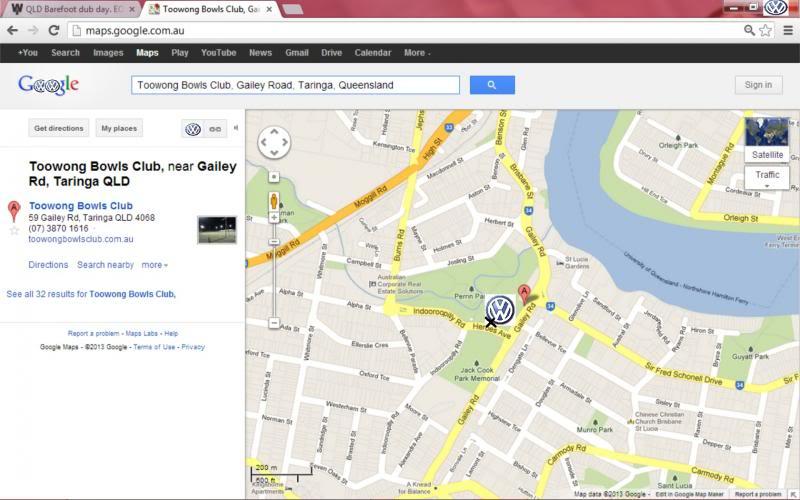Screen dimensions: 800x500
Task: Click the zoom magnifier in the address bar
Action: (x=749, y=31)
